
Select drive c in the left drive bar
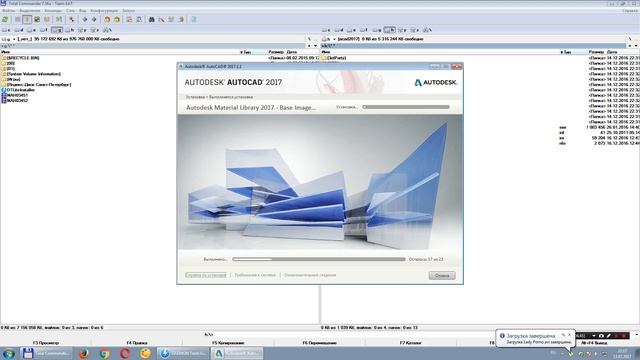(x=6, y=30)
